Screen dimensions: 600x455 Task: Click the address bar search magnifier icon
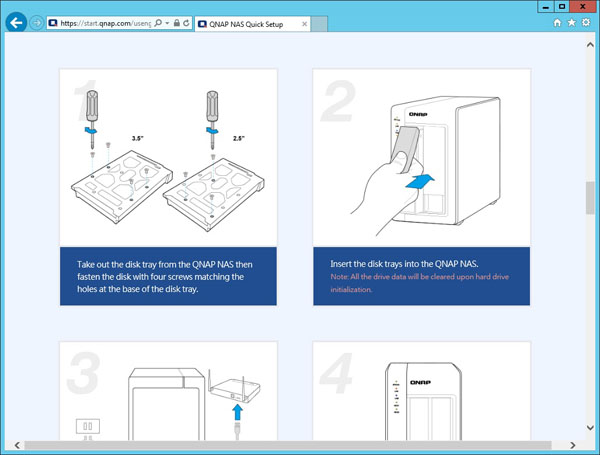[158, 23]
